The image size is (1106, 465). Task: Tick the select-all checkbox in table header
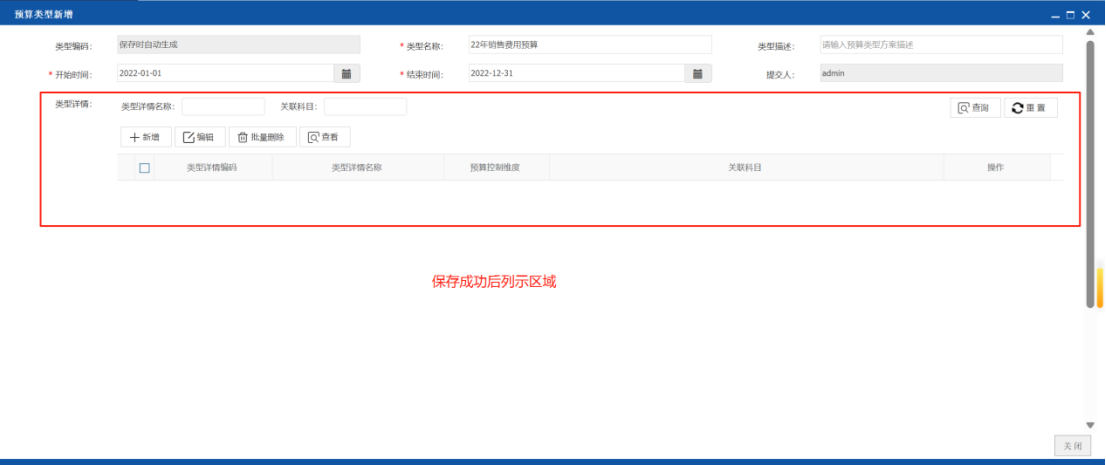[x=145, y=168]
